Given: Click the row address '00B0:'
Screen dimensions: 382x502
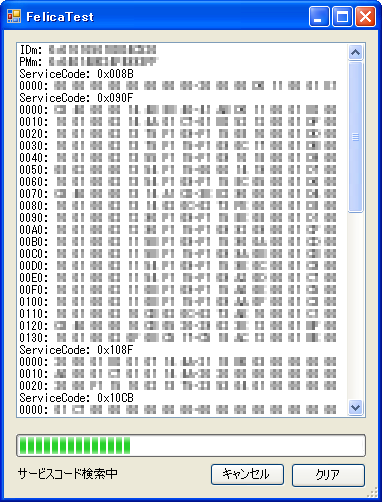Looking at the screenshot, I should pyautogui.click(x=34, y=242).
